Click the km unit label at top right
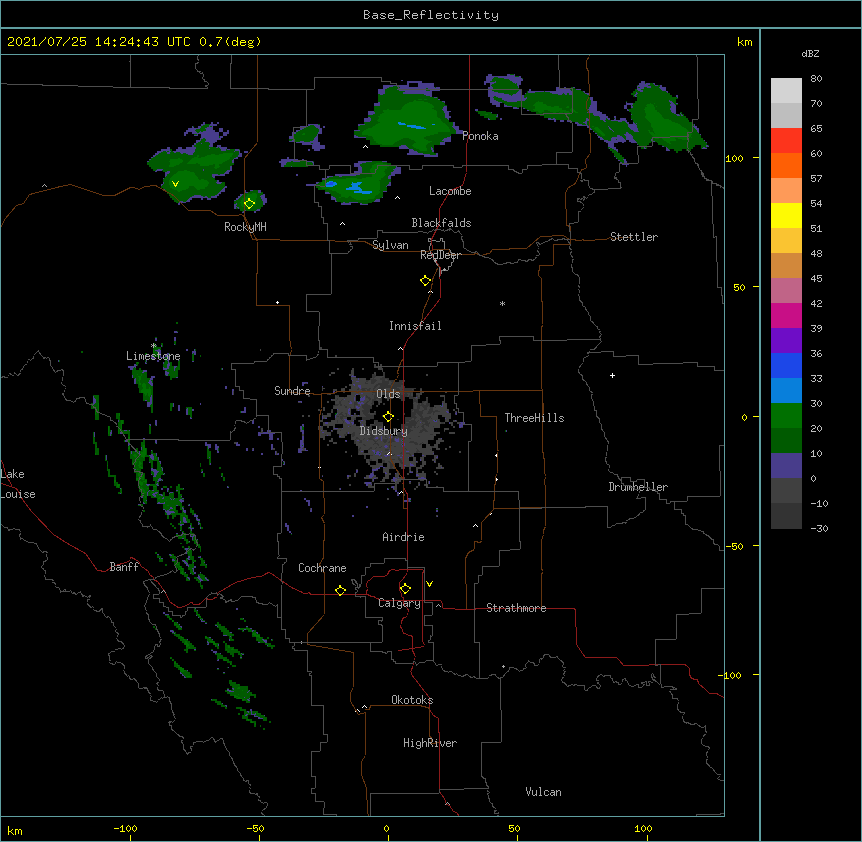 point(744,42)
